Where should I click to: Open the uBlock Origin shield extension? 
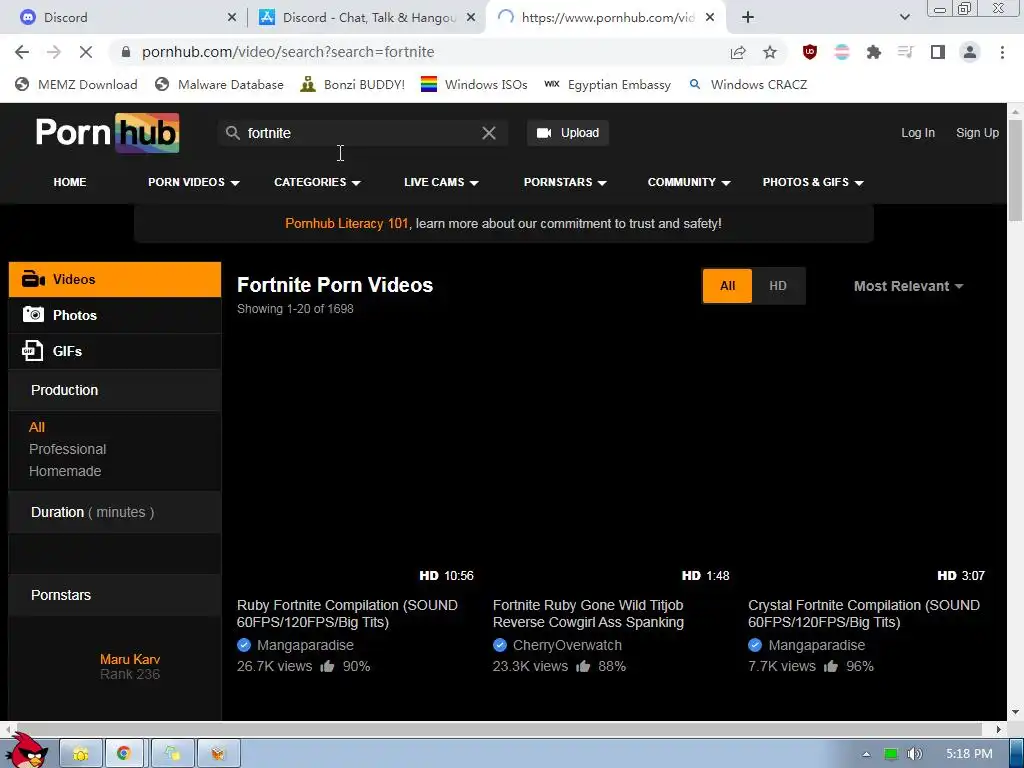(810, 52)
